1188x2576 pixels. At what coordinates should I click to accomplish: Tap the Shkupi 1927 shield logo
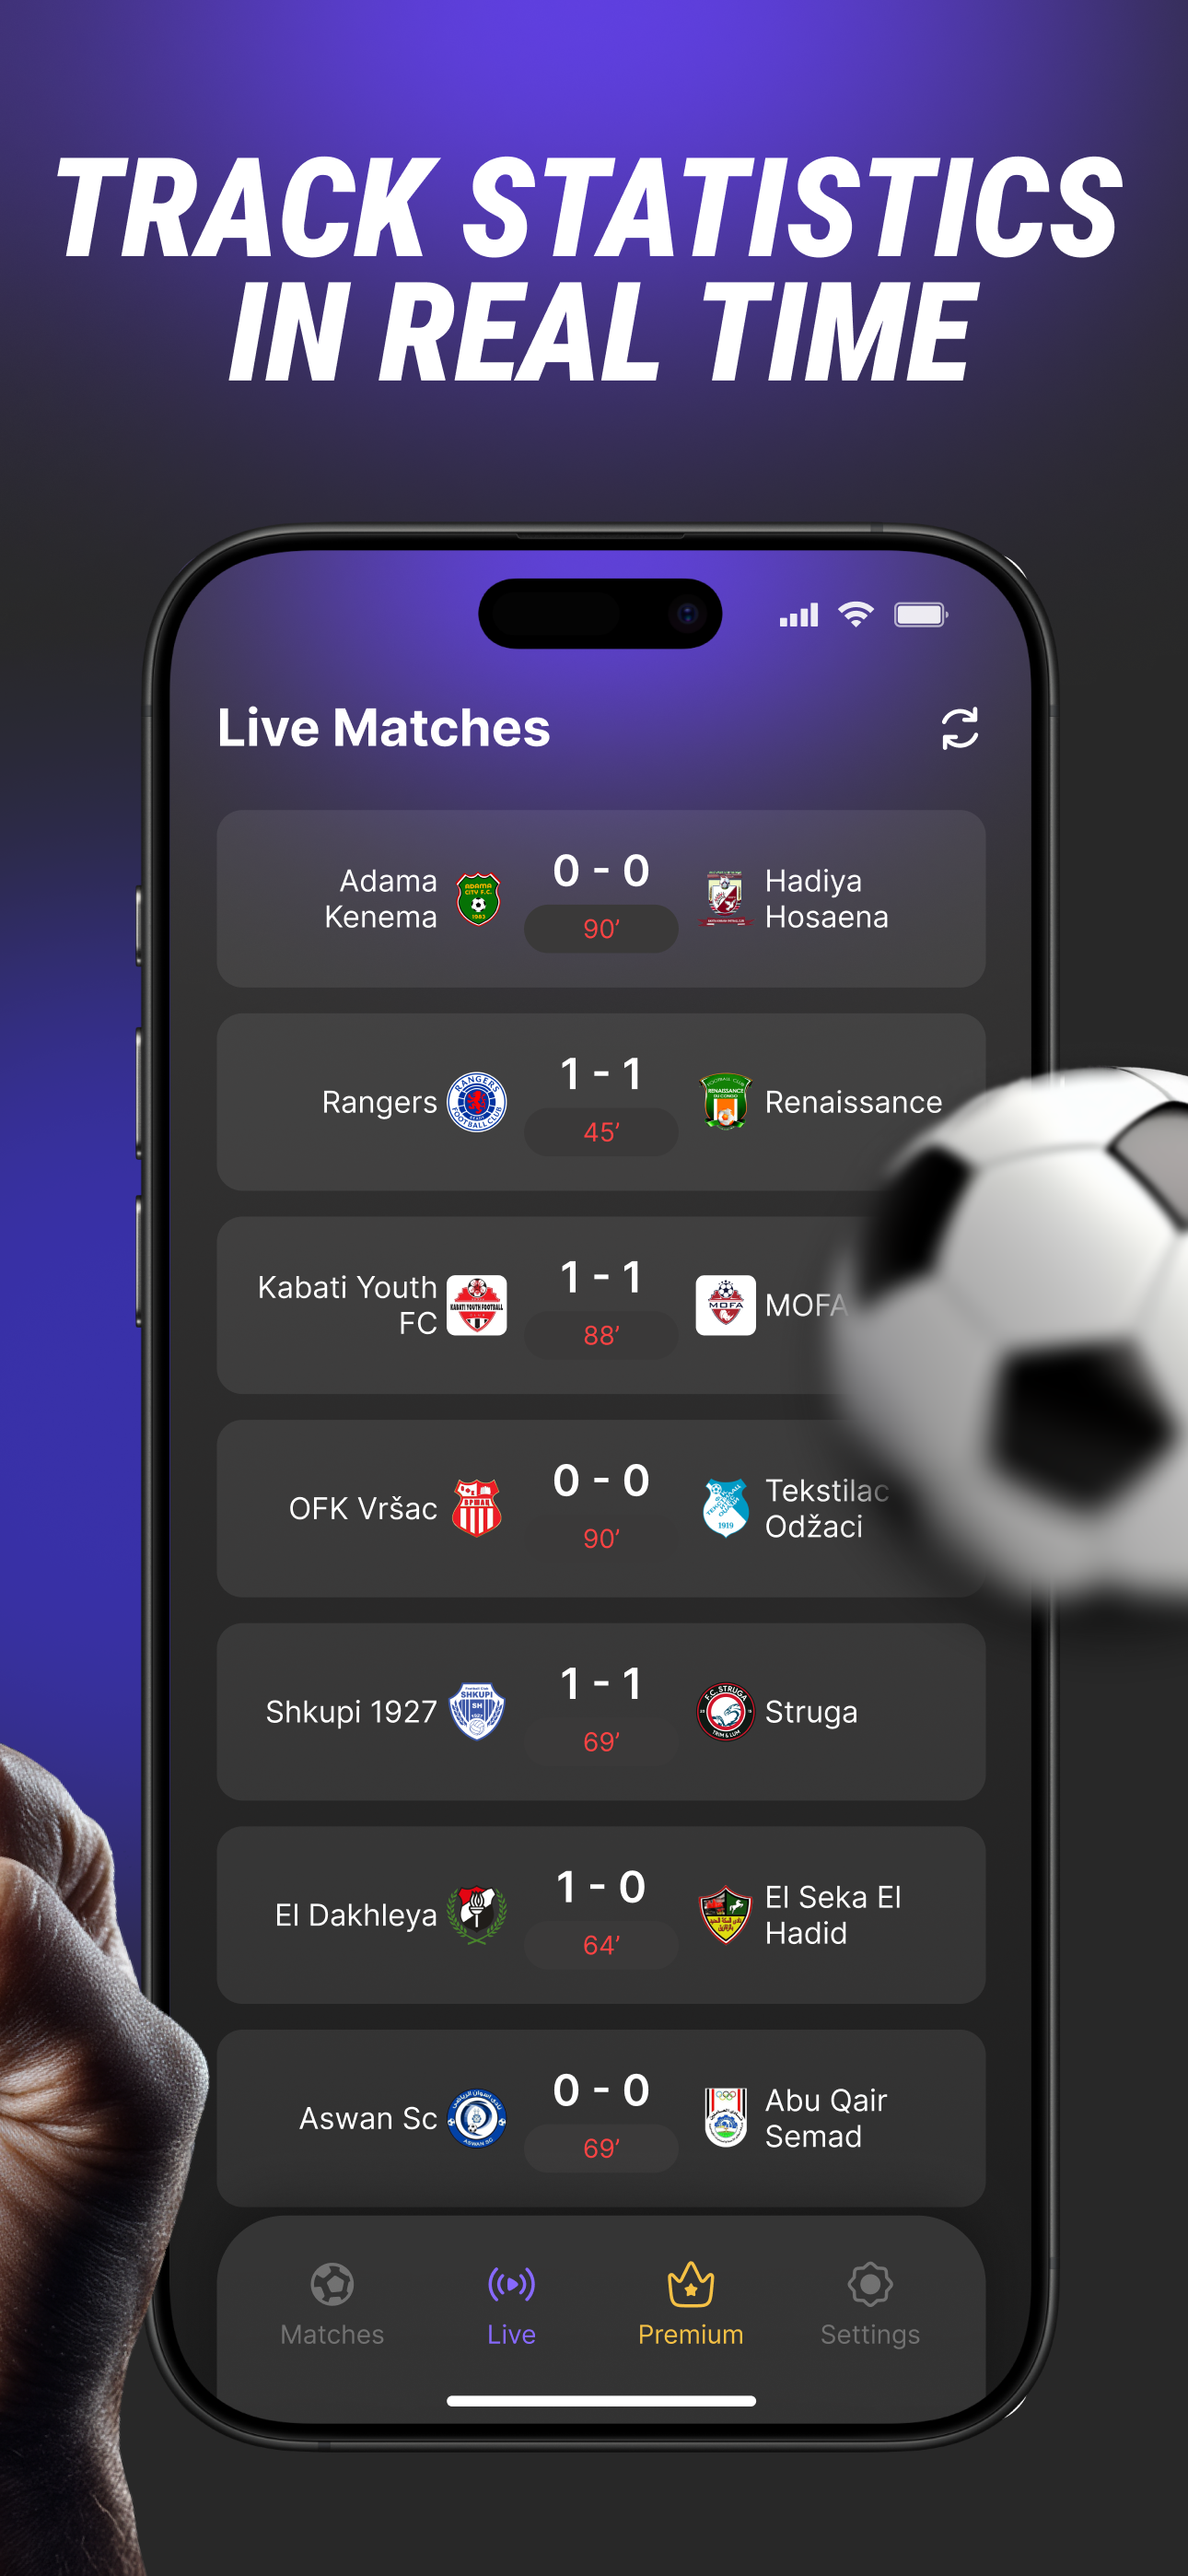point(477,1711)
